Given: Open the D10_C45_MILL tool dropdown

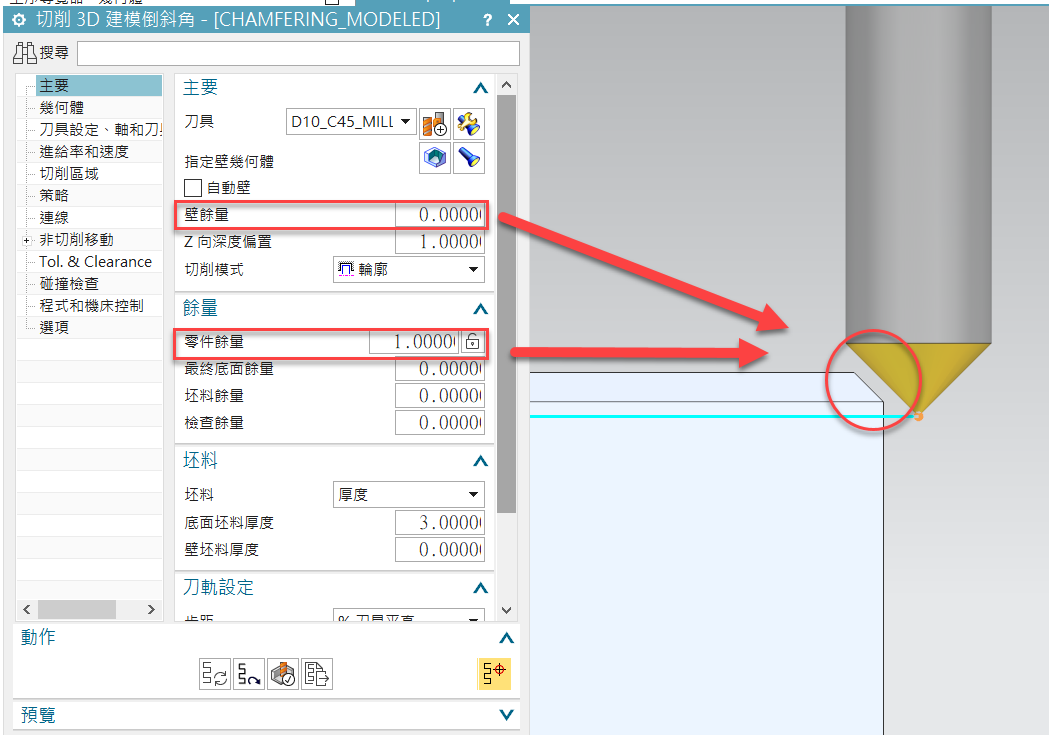Looking at the screenshot, I should click(x=351, y=122).
